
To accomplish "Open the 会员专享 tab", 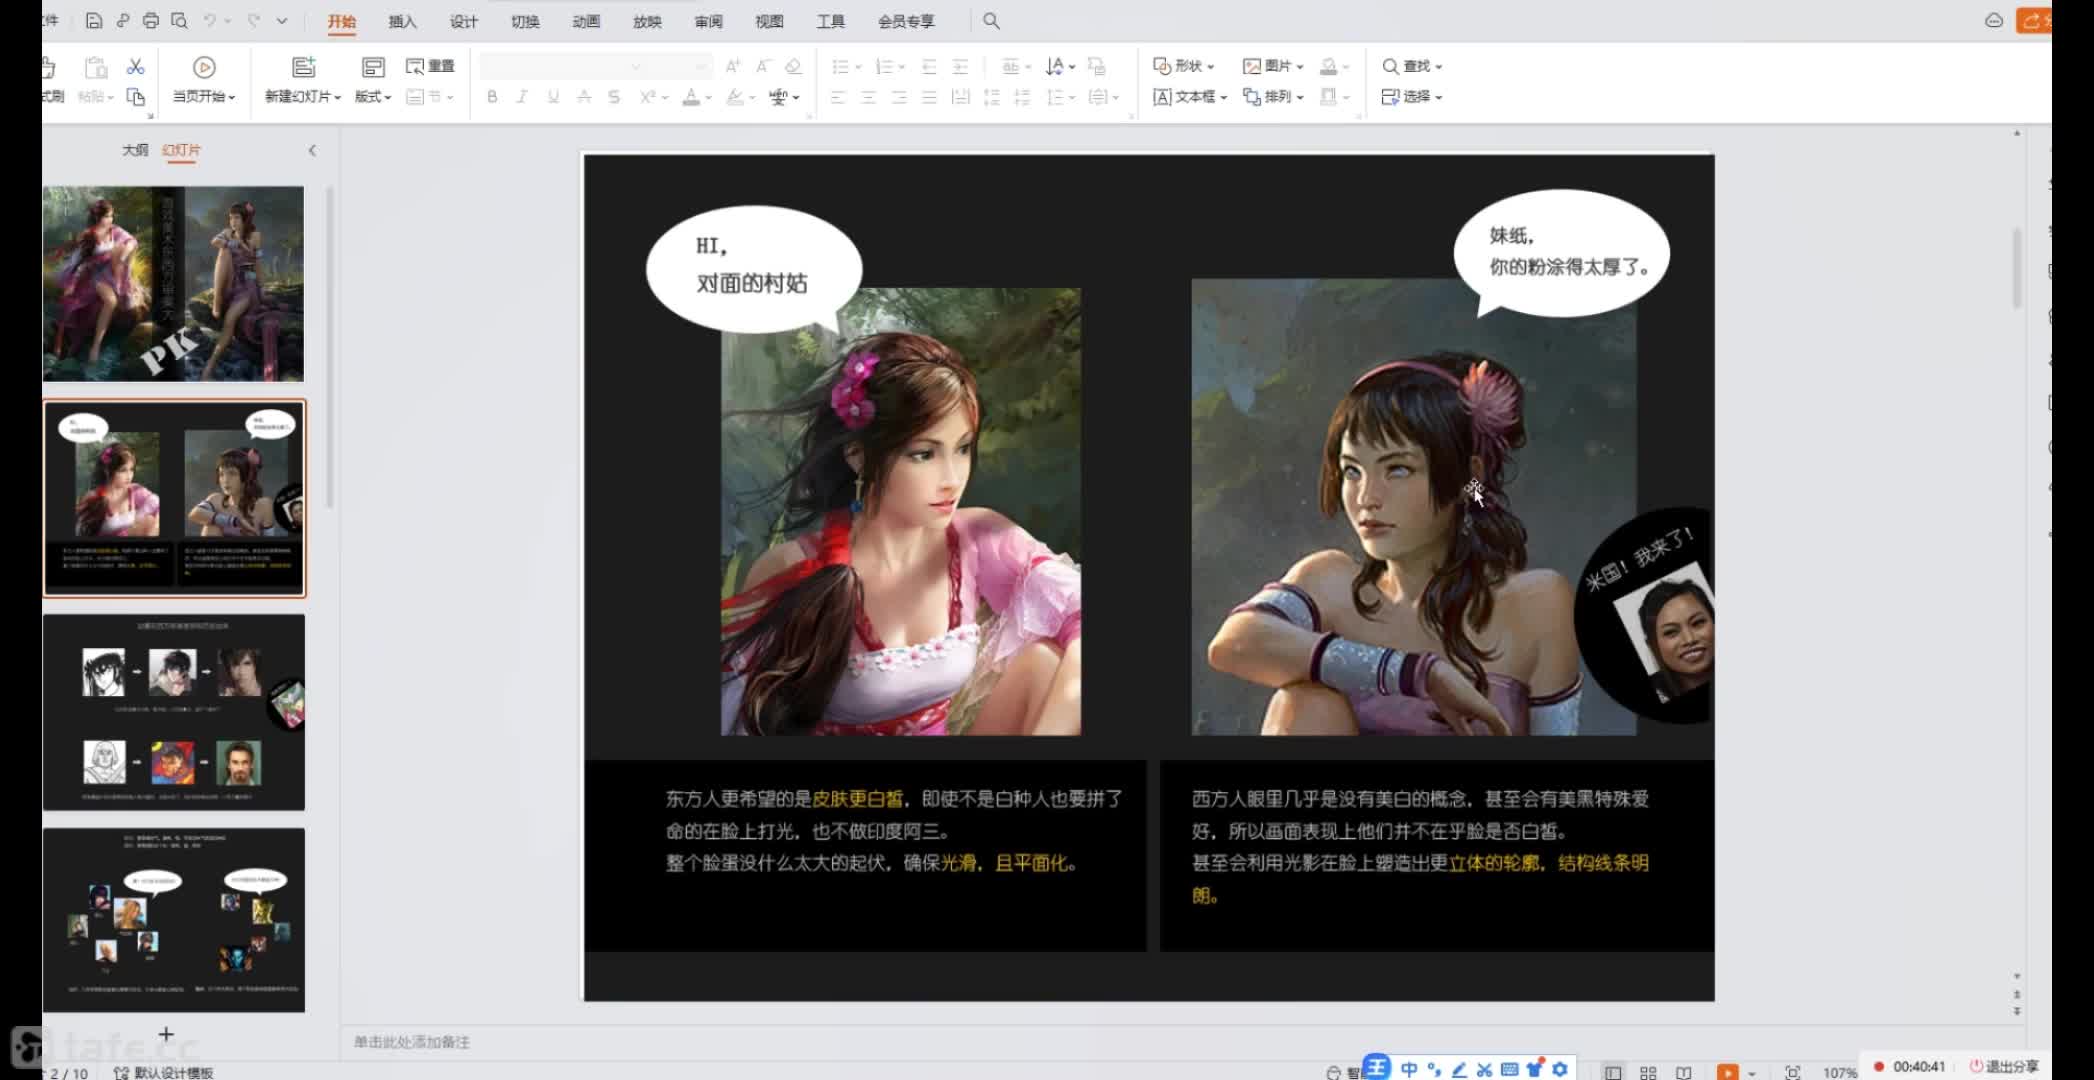I will [906, 21].
